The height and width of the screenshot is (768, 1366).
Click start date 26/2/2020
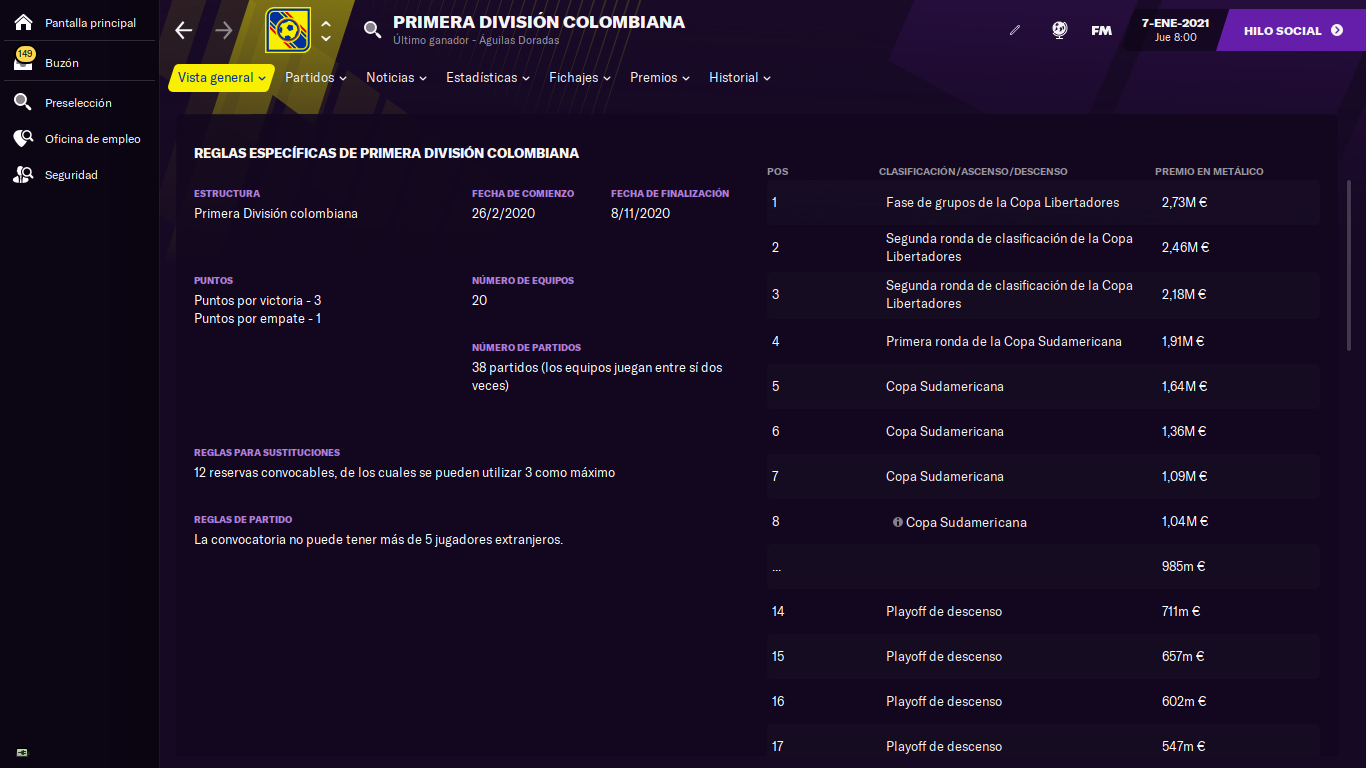(x=503, y=213)
